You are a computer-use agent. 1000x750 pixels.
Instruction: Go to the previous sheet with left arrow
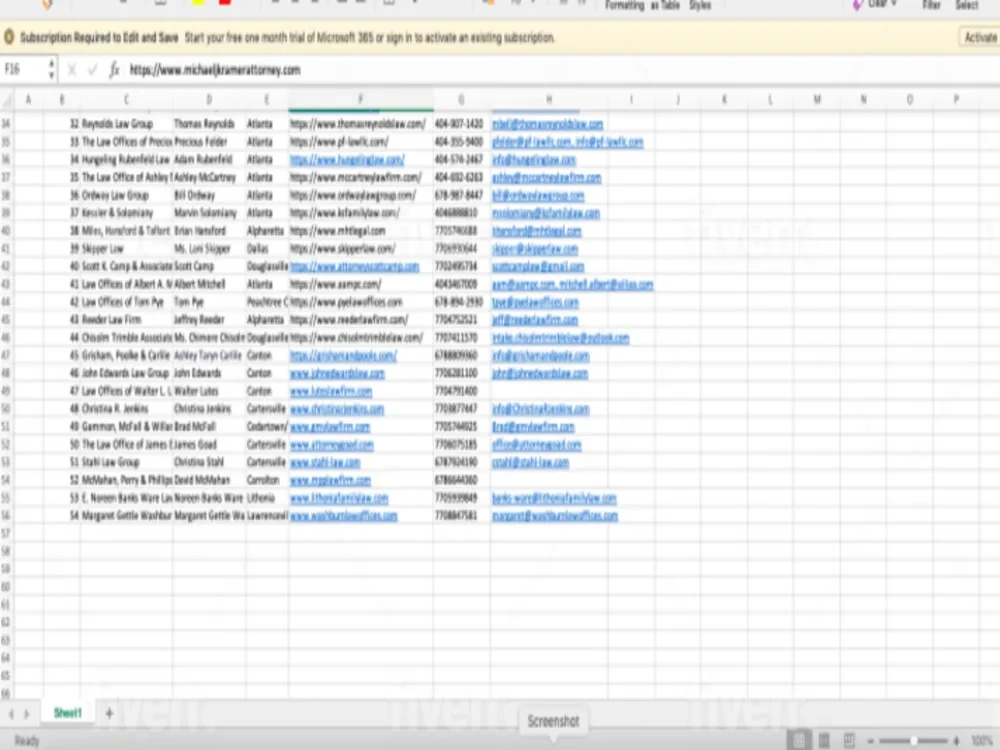coord(11,714)
